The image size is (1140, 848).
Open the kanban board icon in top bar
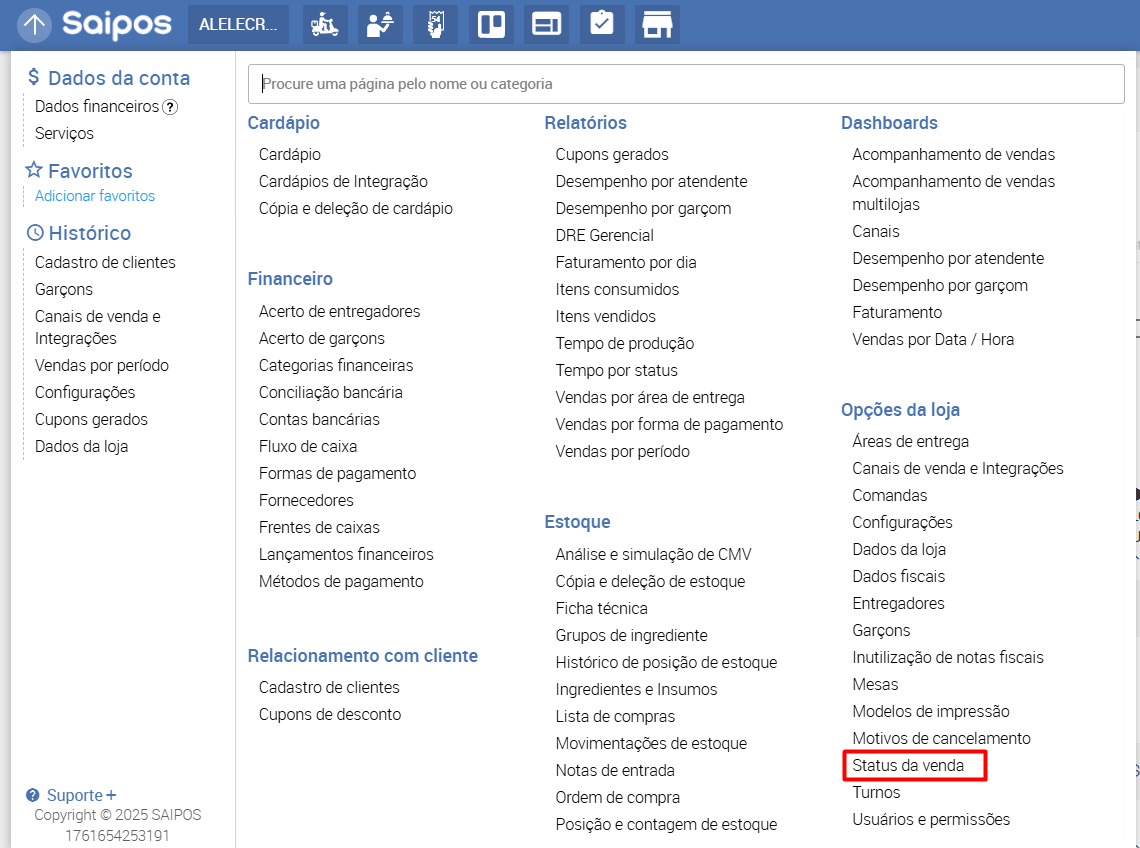tap(491, 25)
